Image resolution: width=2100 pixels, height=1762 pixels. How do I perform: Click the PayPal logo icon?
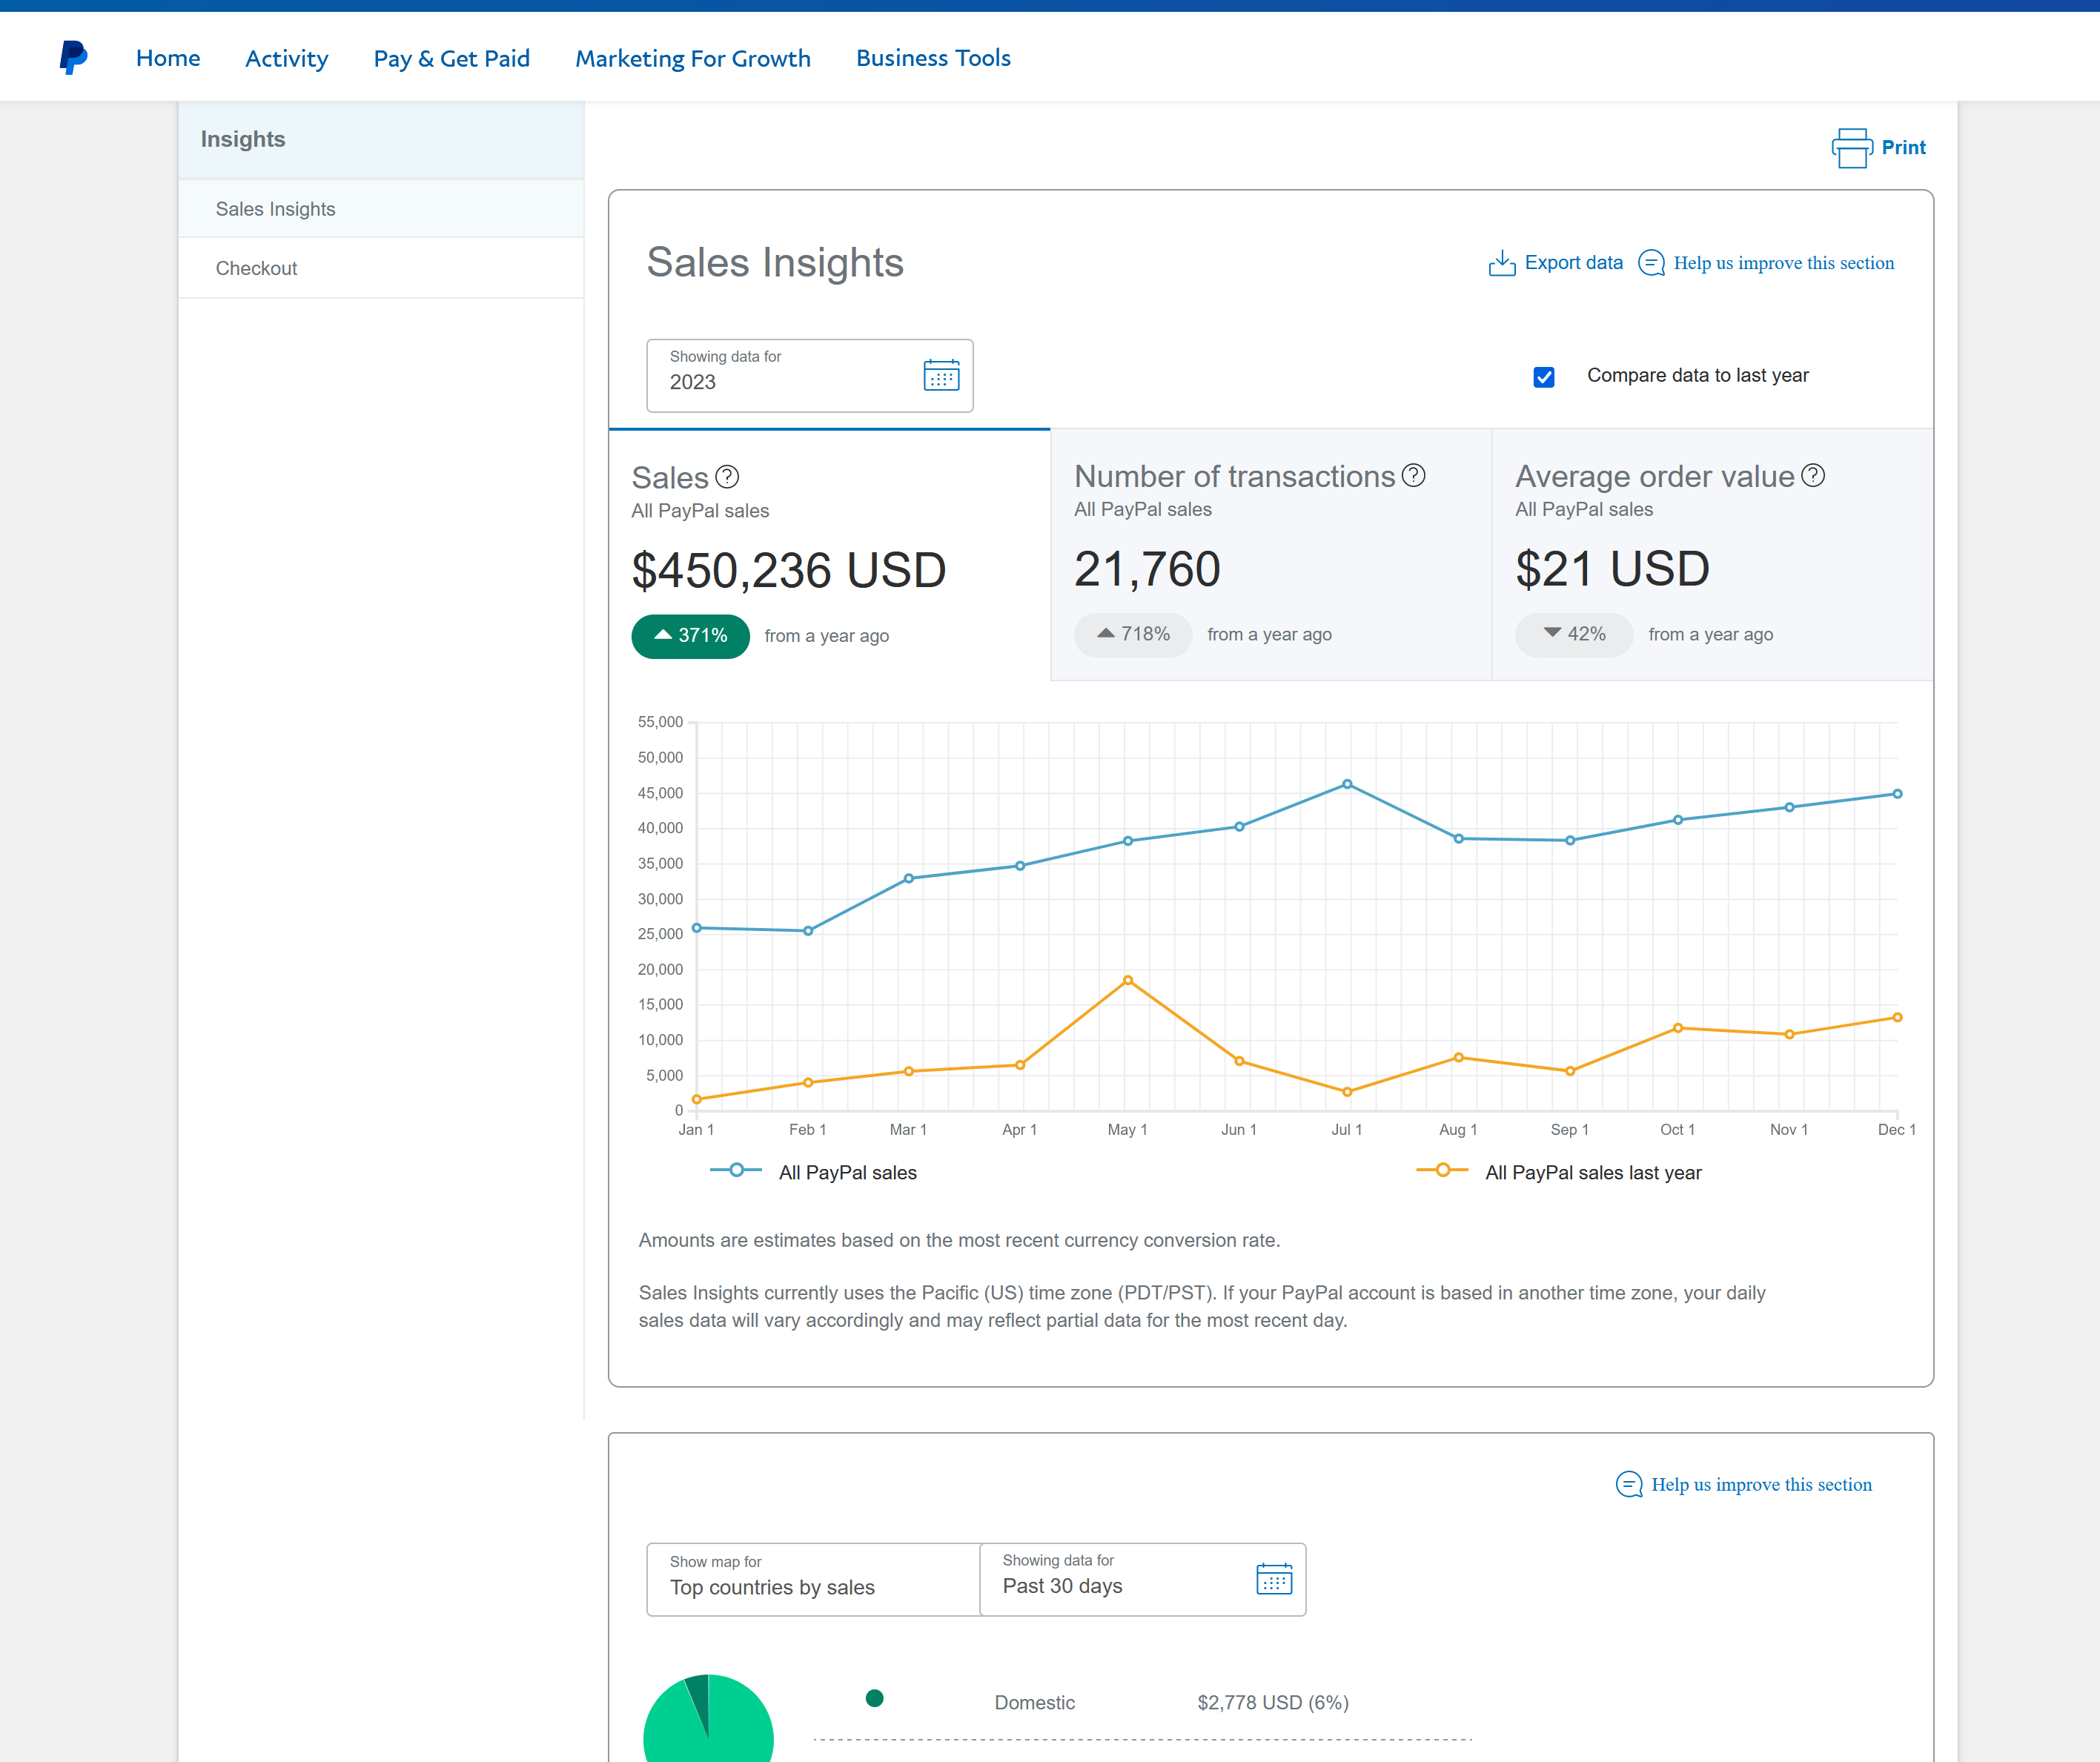click(x=73, y=57)
